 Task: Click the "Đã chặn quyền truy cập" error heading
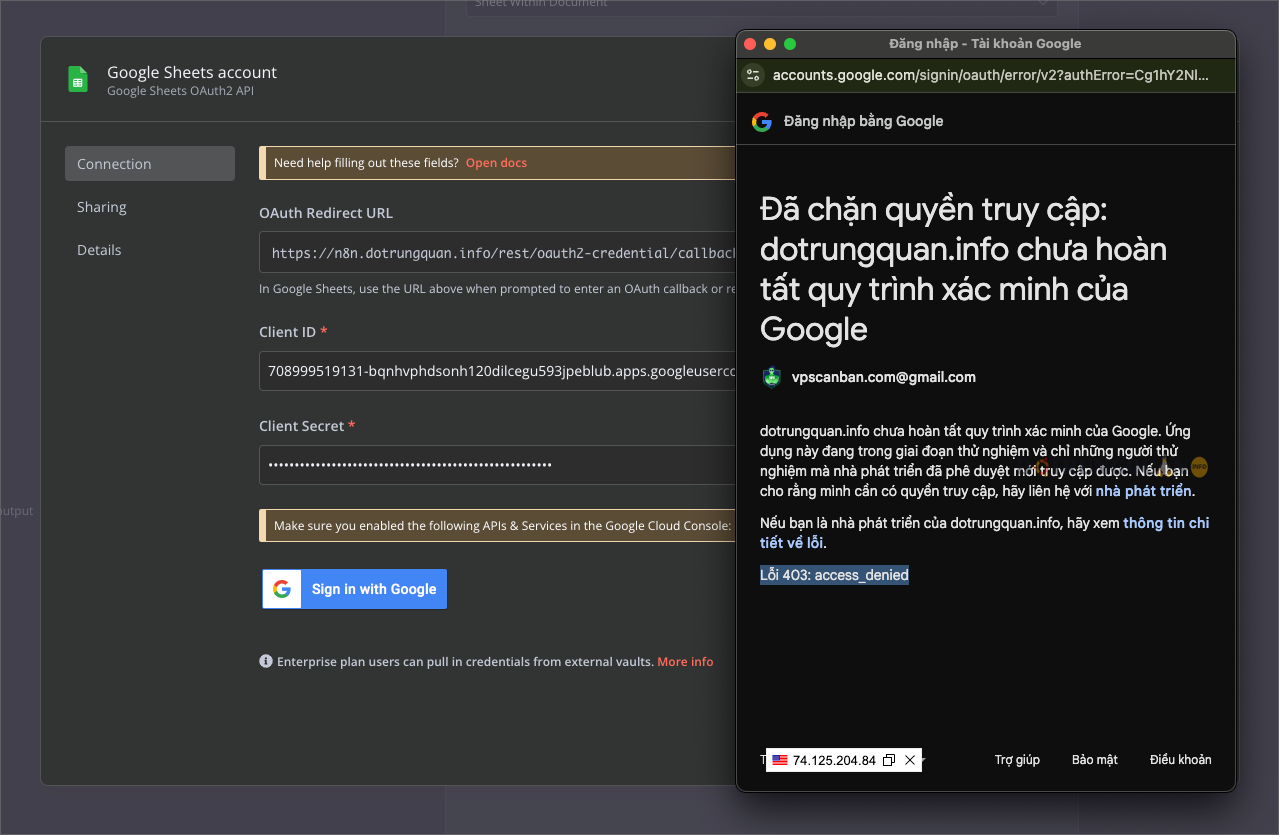click(963, 269)
